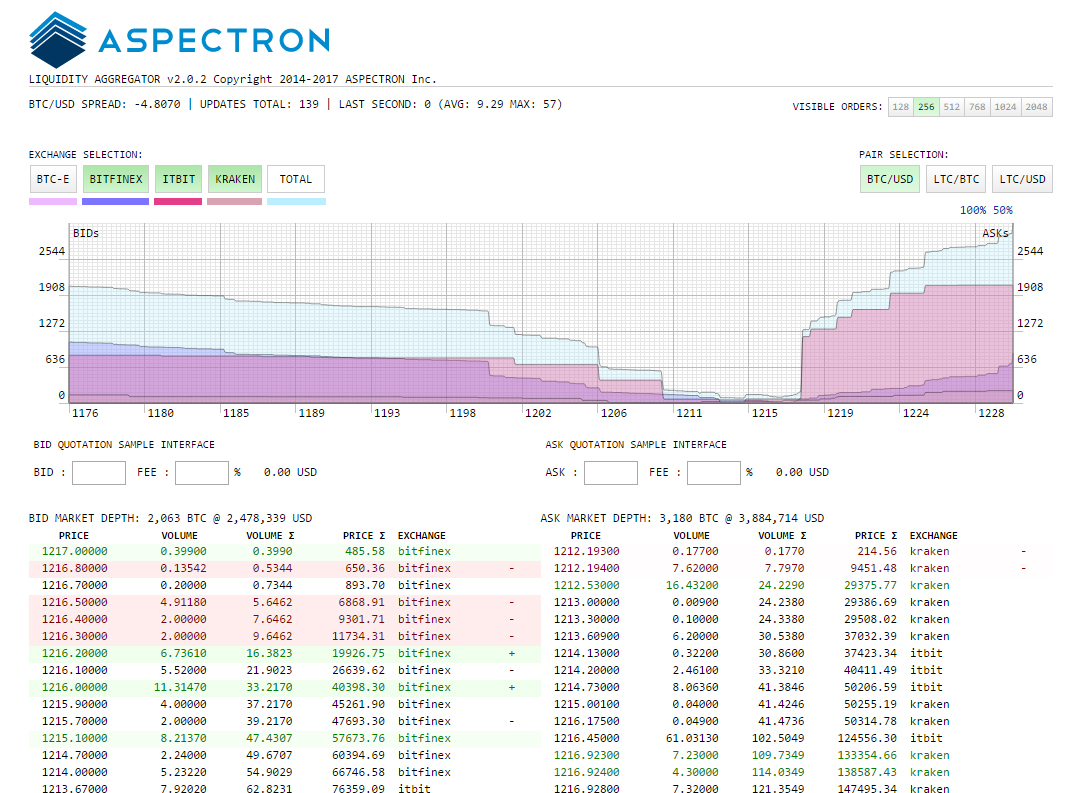Click the Aspectron logo
This screenshot has height=793, width=1082.
tap(179, 40)
